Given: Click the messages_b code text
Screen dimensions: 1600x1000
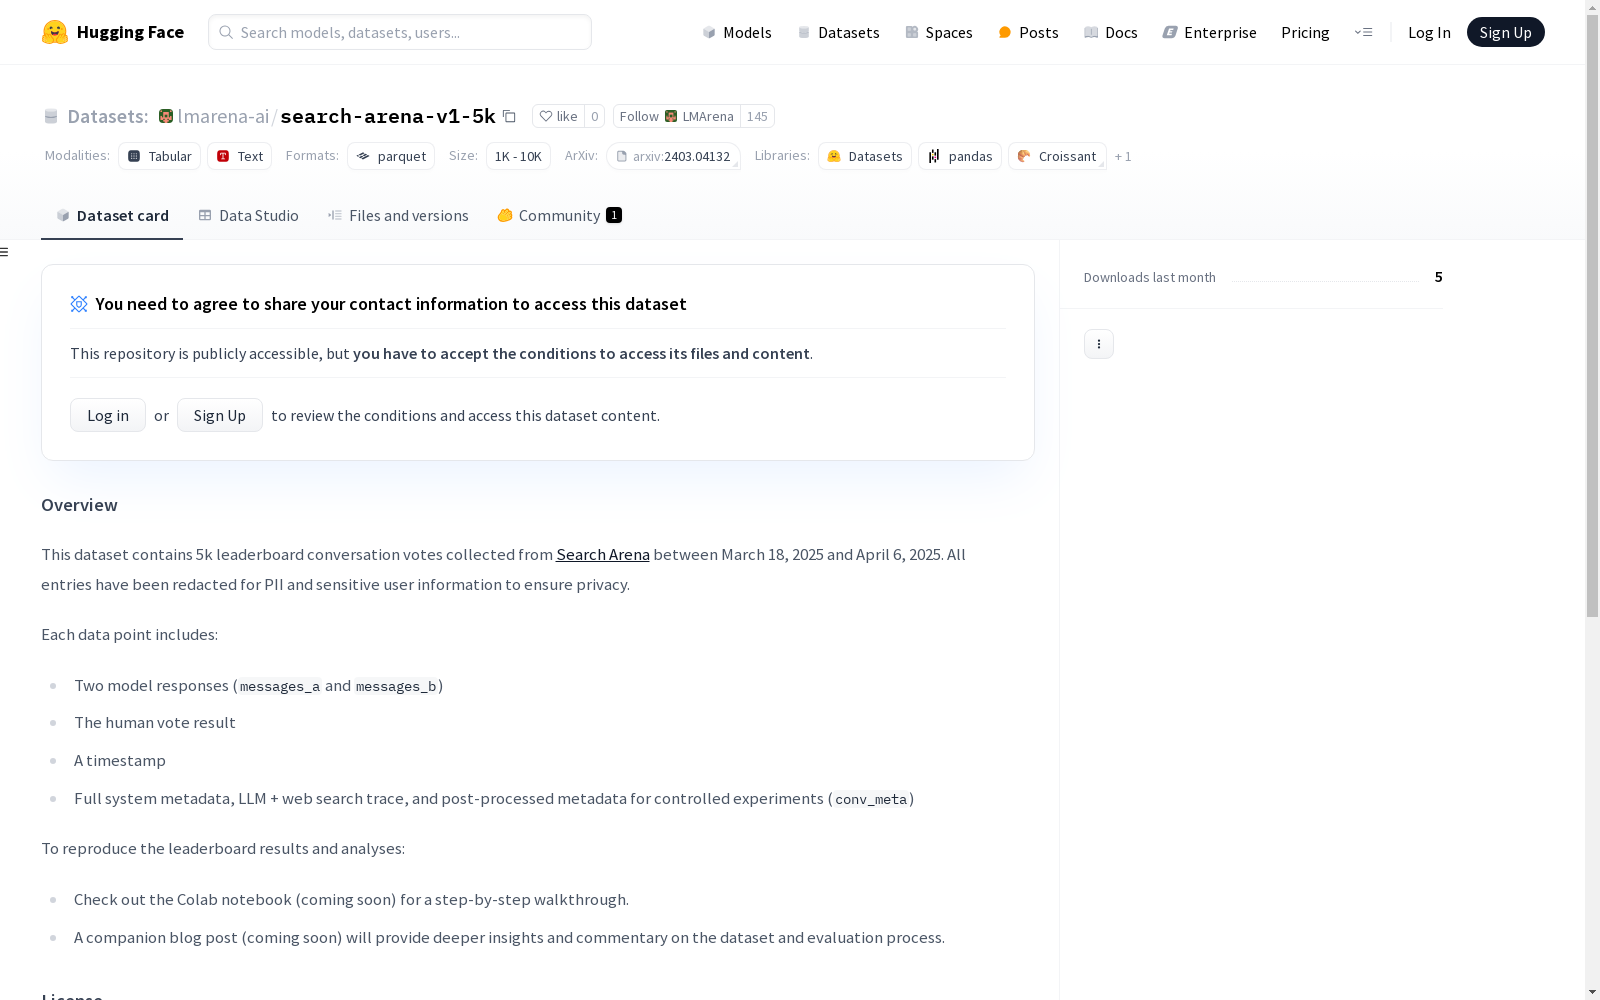Looking at the screenshot, I should coord(396,686).
